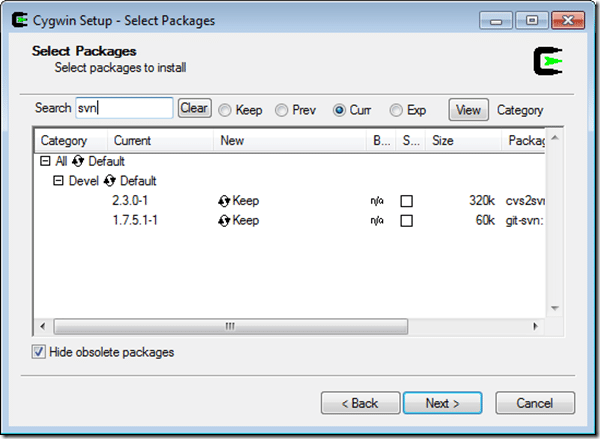Minimize the Cygwin Setup window
Image resolution: width=600 pixels, height=439 pixels.
[x=496, y=20]
